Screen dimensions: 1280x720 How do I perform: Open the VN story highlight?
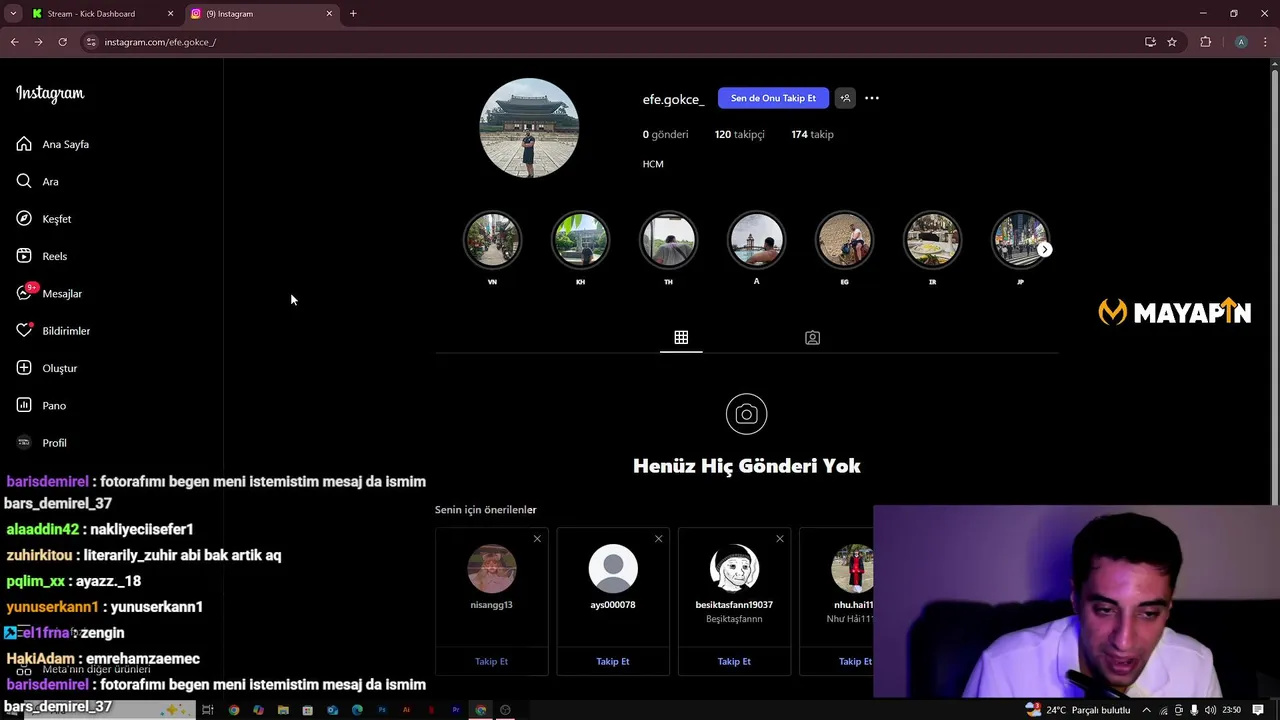(x=492, y=240)
